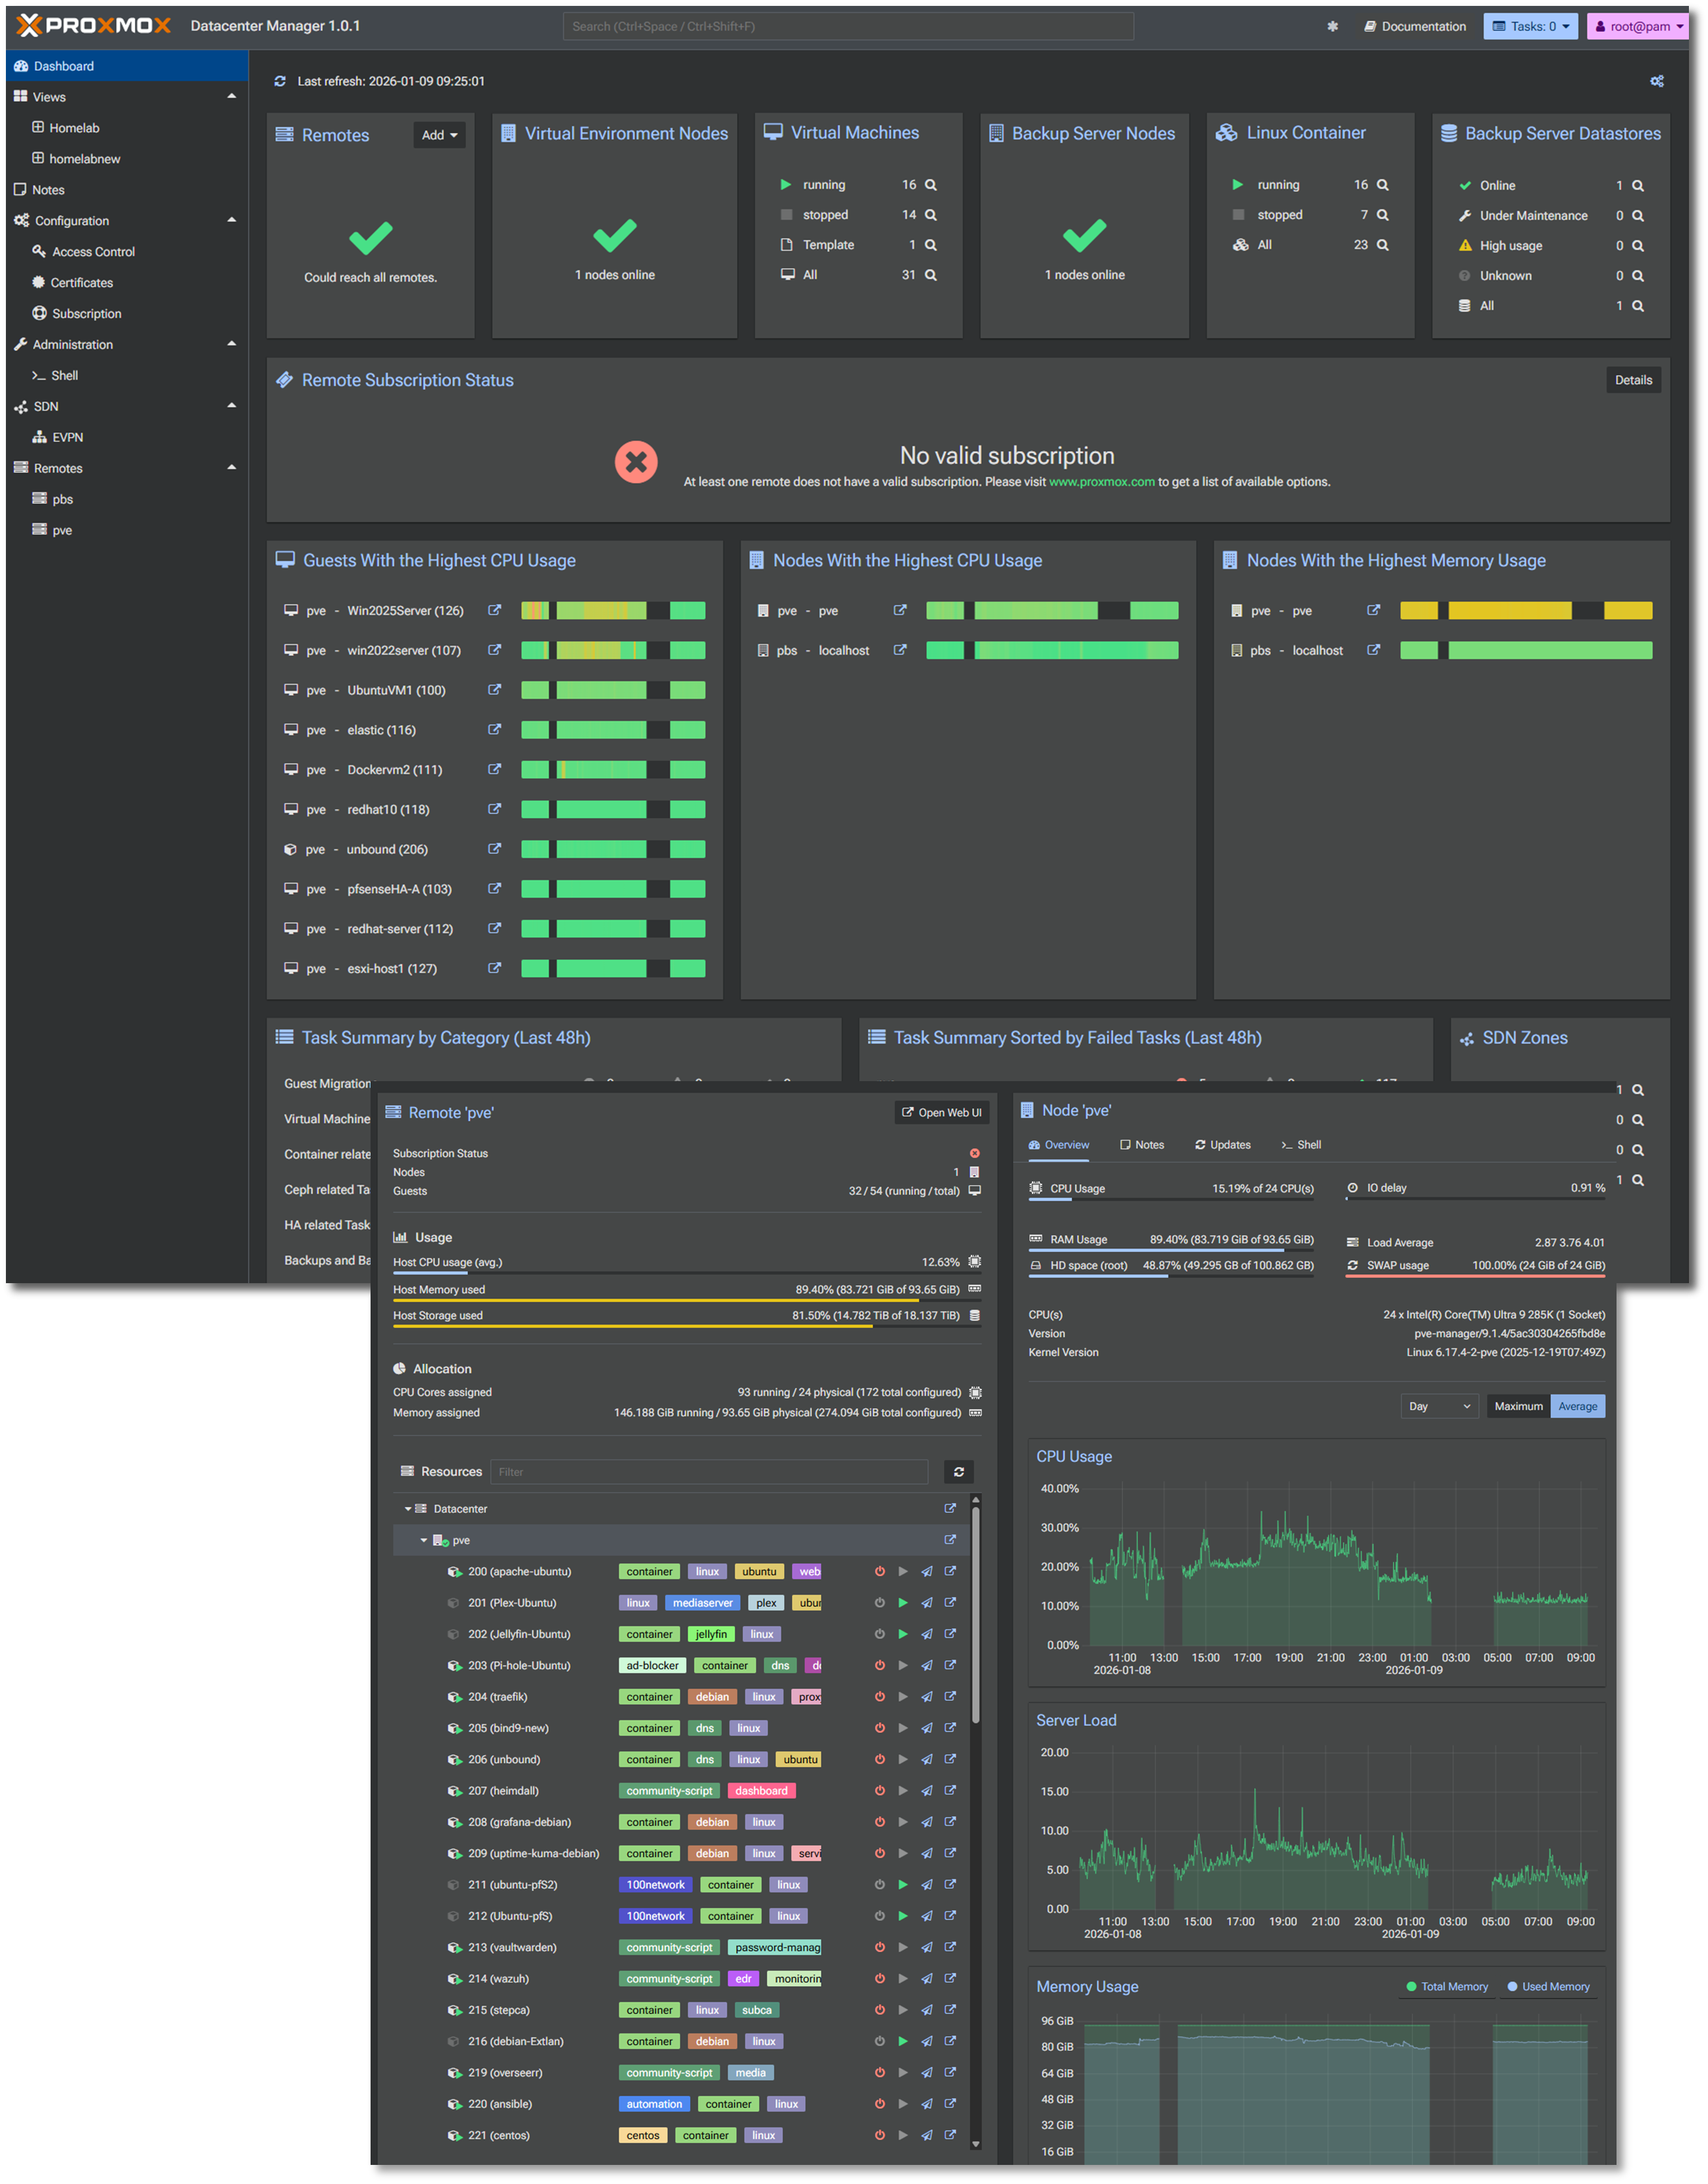Open the Day time range dropdown
This screenshot has width=1708, height=2184.
click(x=1439, y=1405)
